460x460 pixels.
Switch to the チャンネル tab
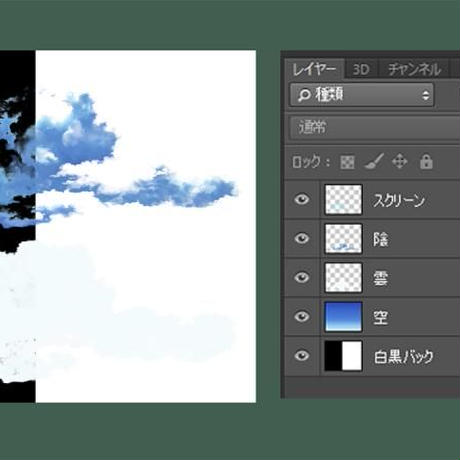click(414, 70)
